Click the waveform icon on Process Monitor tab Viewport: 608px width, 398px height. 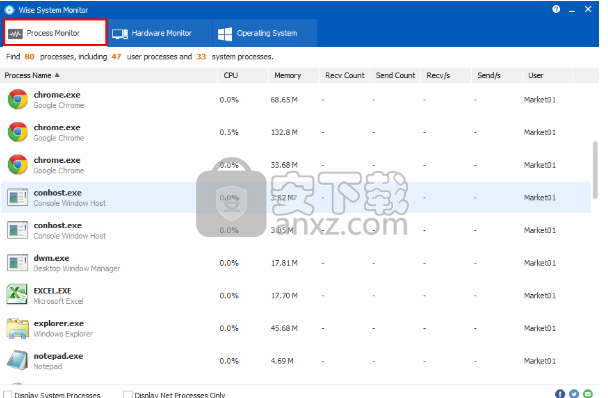(x=16, y=34)
